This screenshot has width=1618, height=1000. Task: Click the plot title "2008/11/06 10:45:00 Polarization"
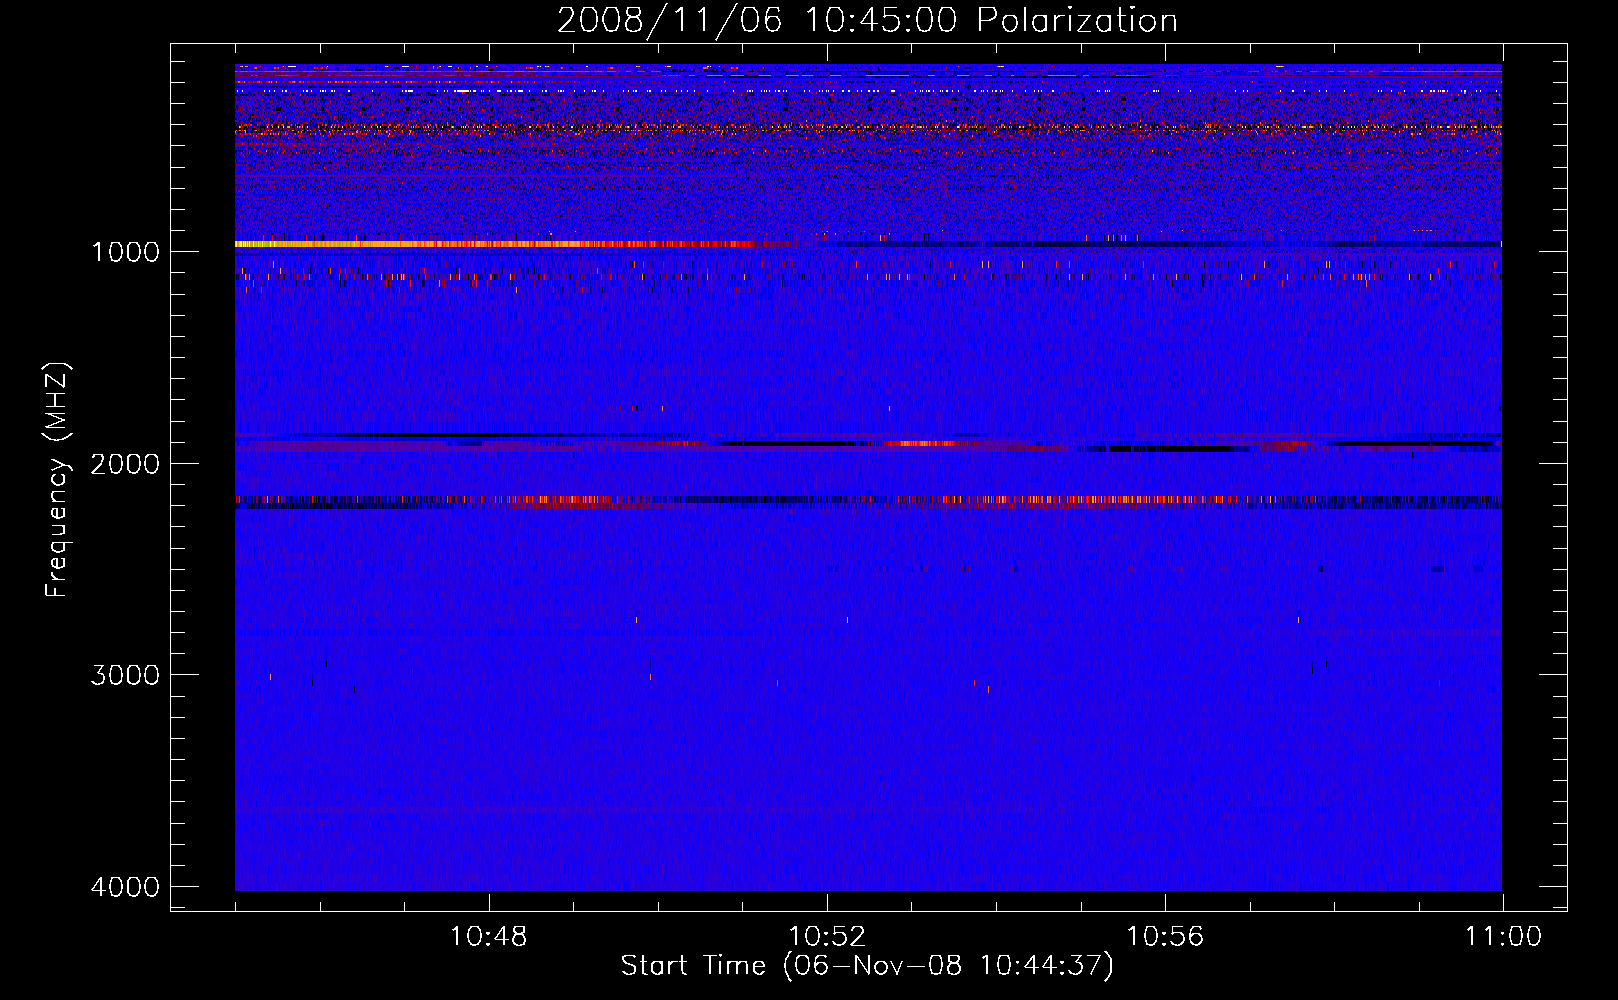click(x=867, y=21)
